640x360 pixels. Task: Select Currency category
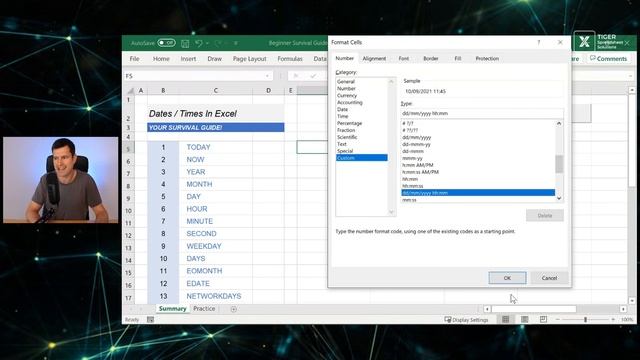pyautogui.click(x=362, y=96)
